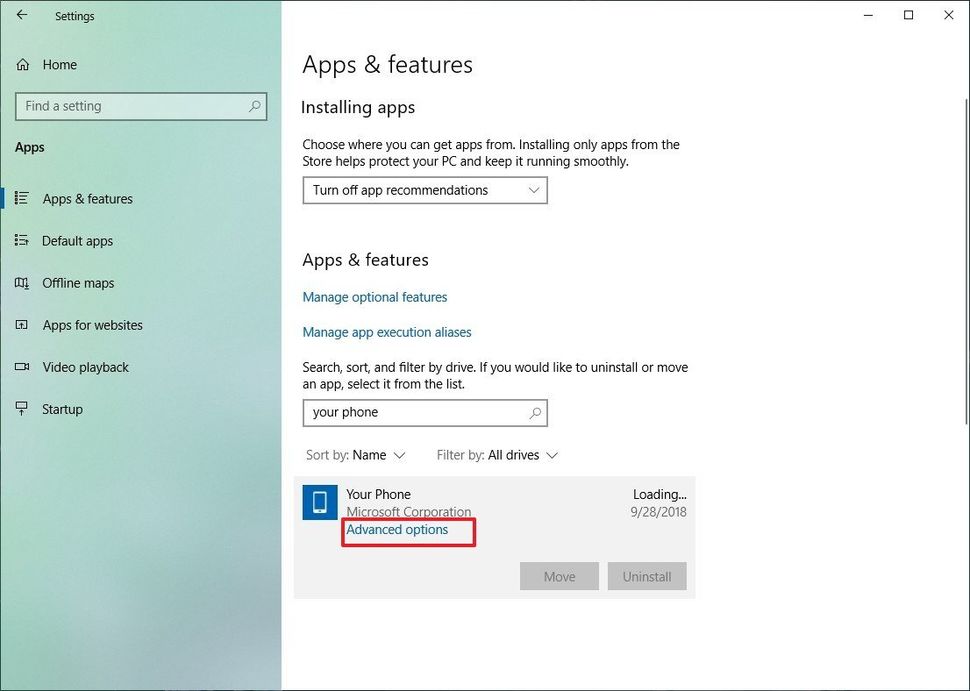Open the Home settings page
Viewport: 970px width, 691px height.
(60, 64)
